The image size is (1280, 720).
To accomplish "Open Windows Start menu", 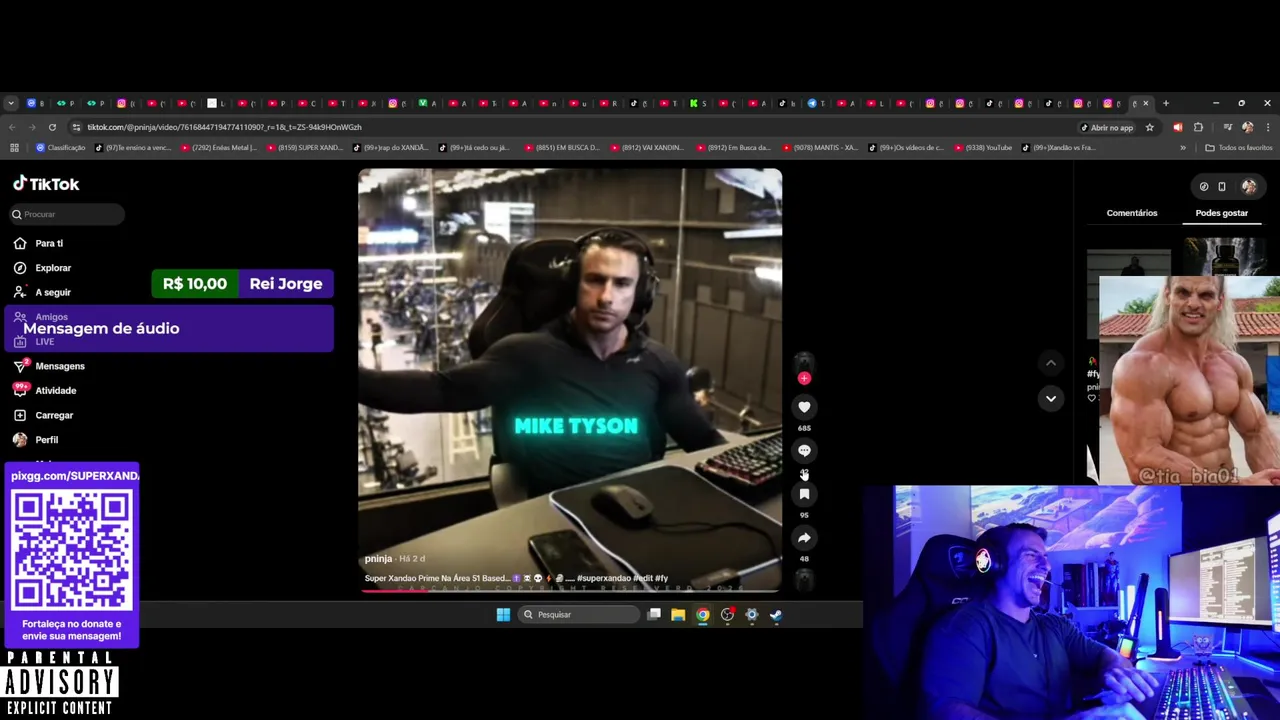I will (503, 615).
